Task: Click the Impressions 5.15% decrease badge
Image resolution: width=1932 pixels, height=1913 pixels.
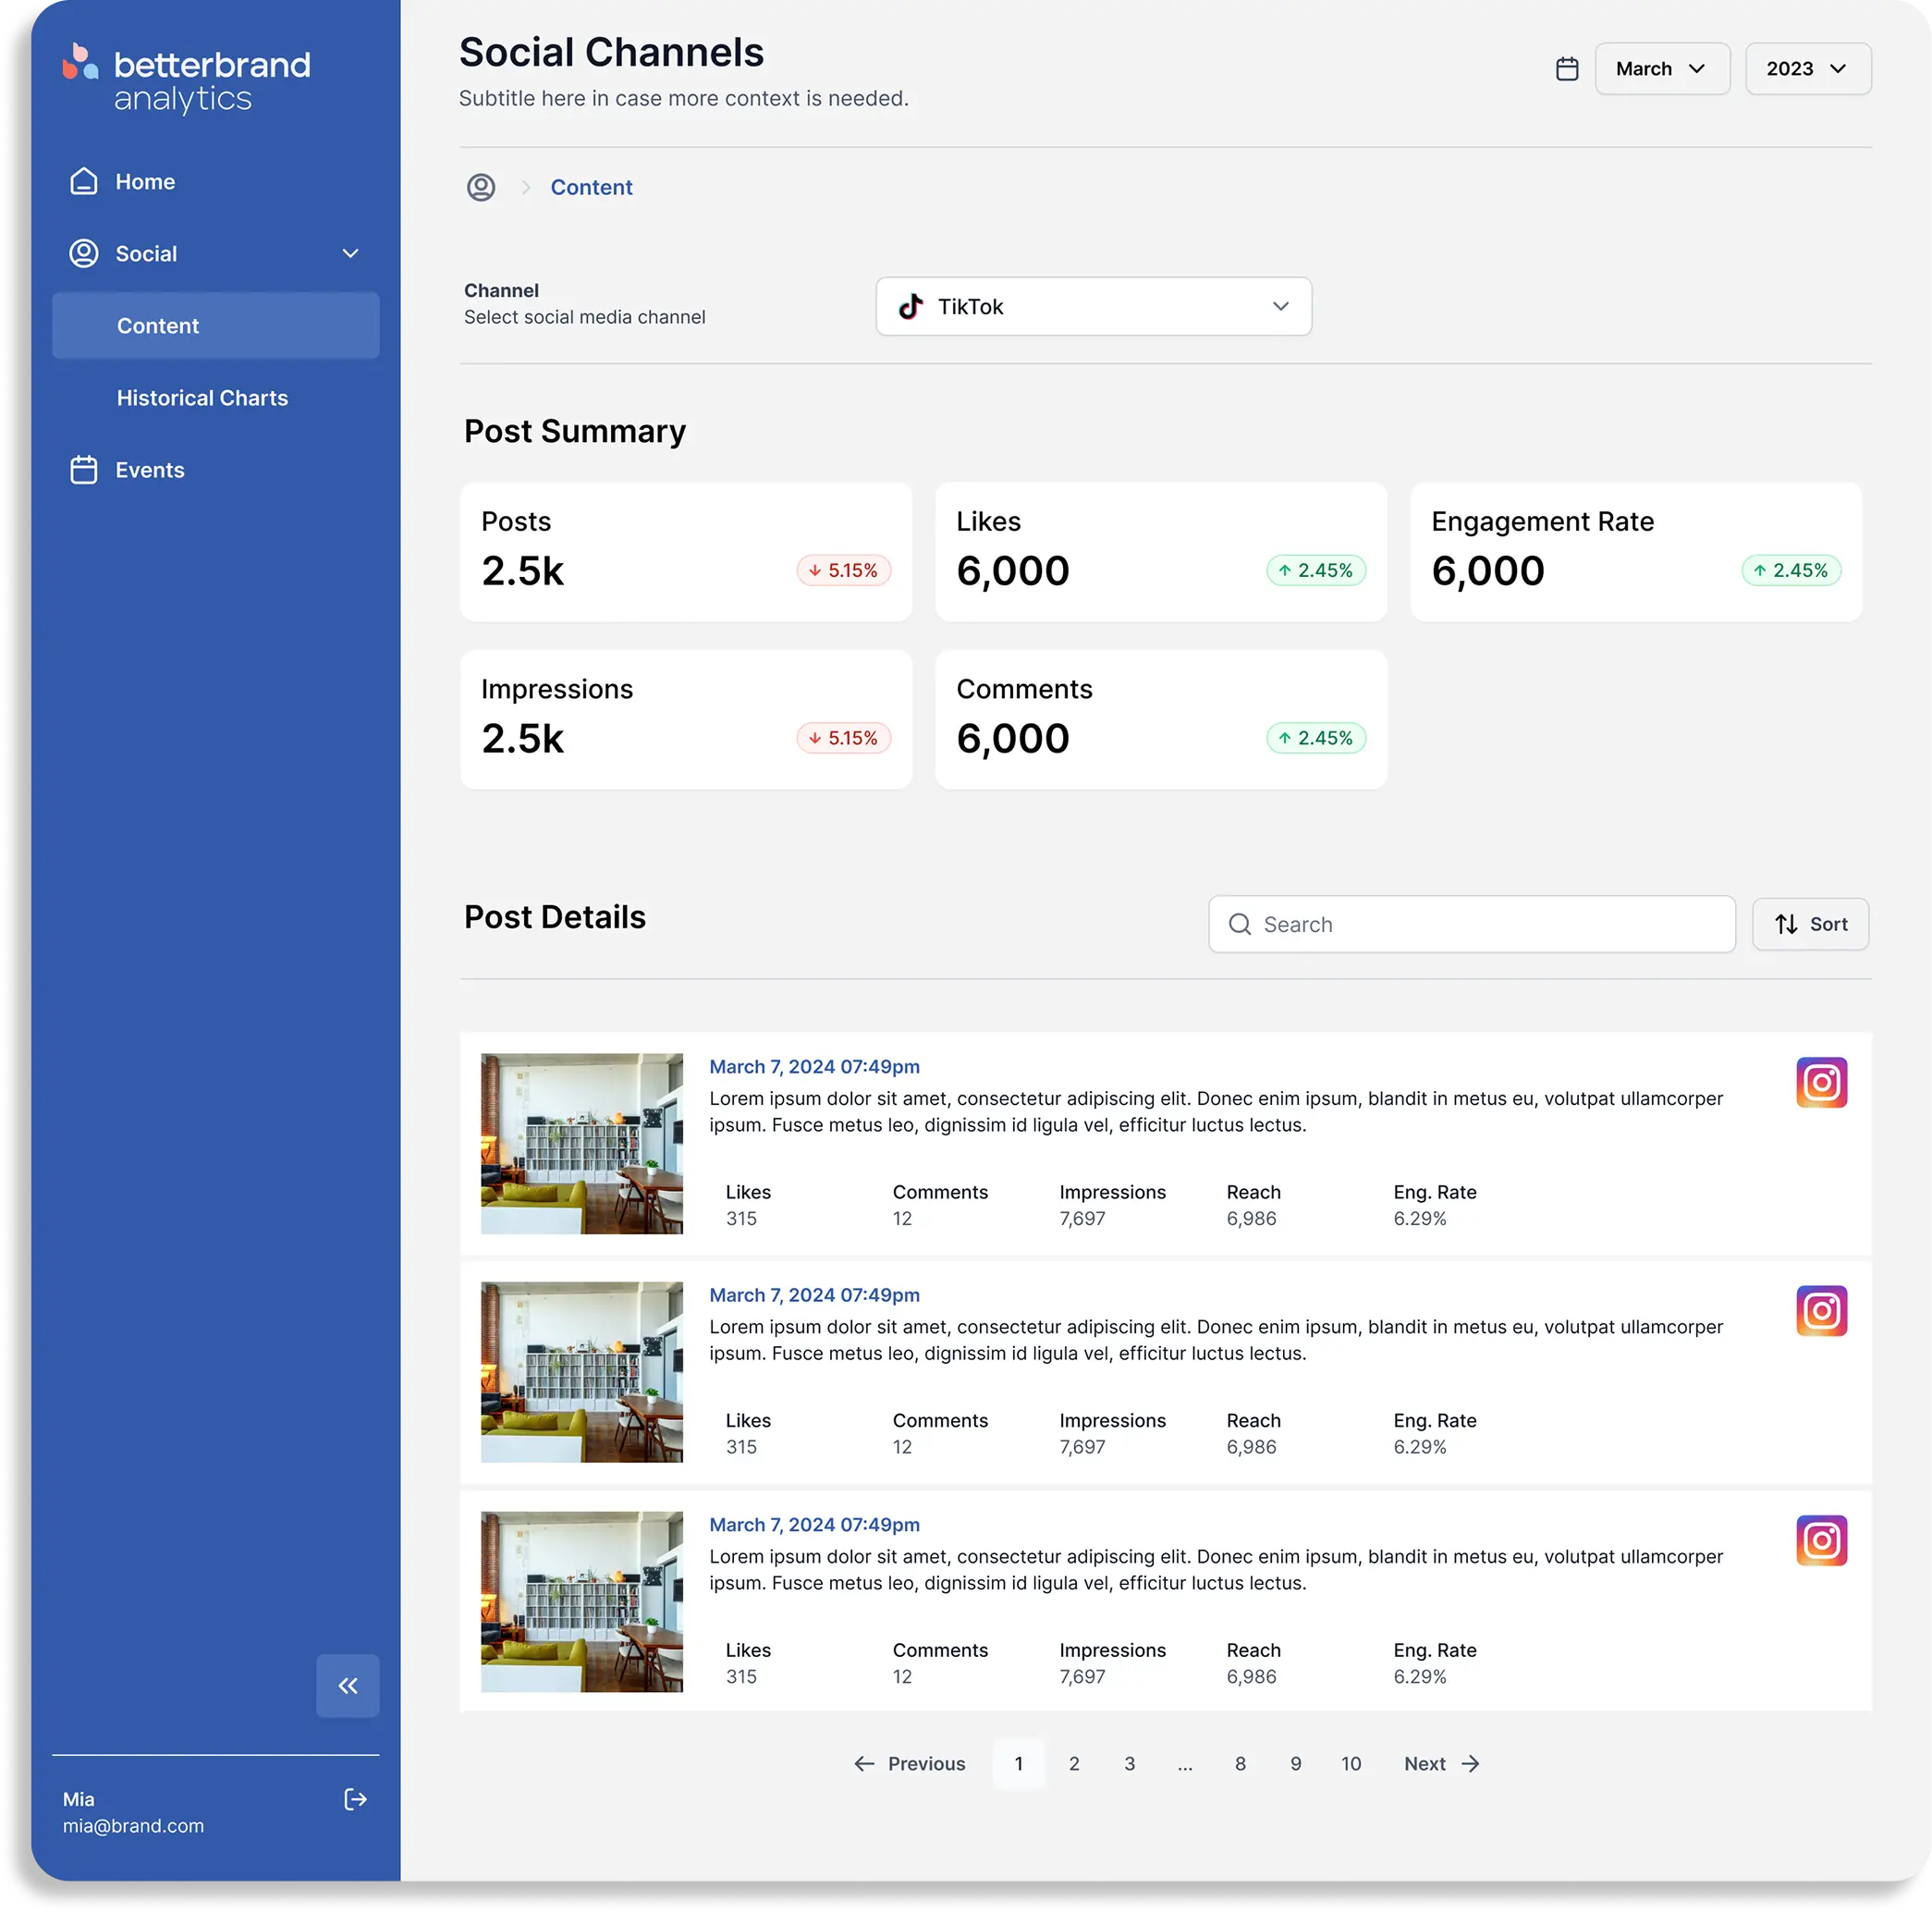Action: click(x=844, y=739)
